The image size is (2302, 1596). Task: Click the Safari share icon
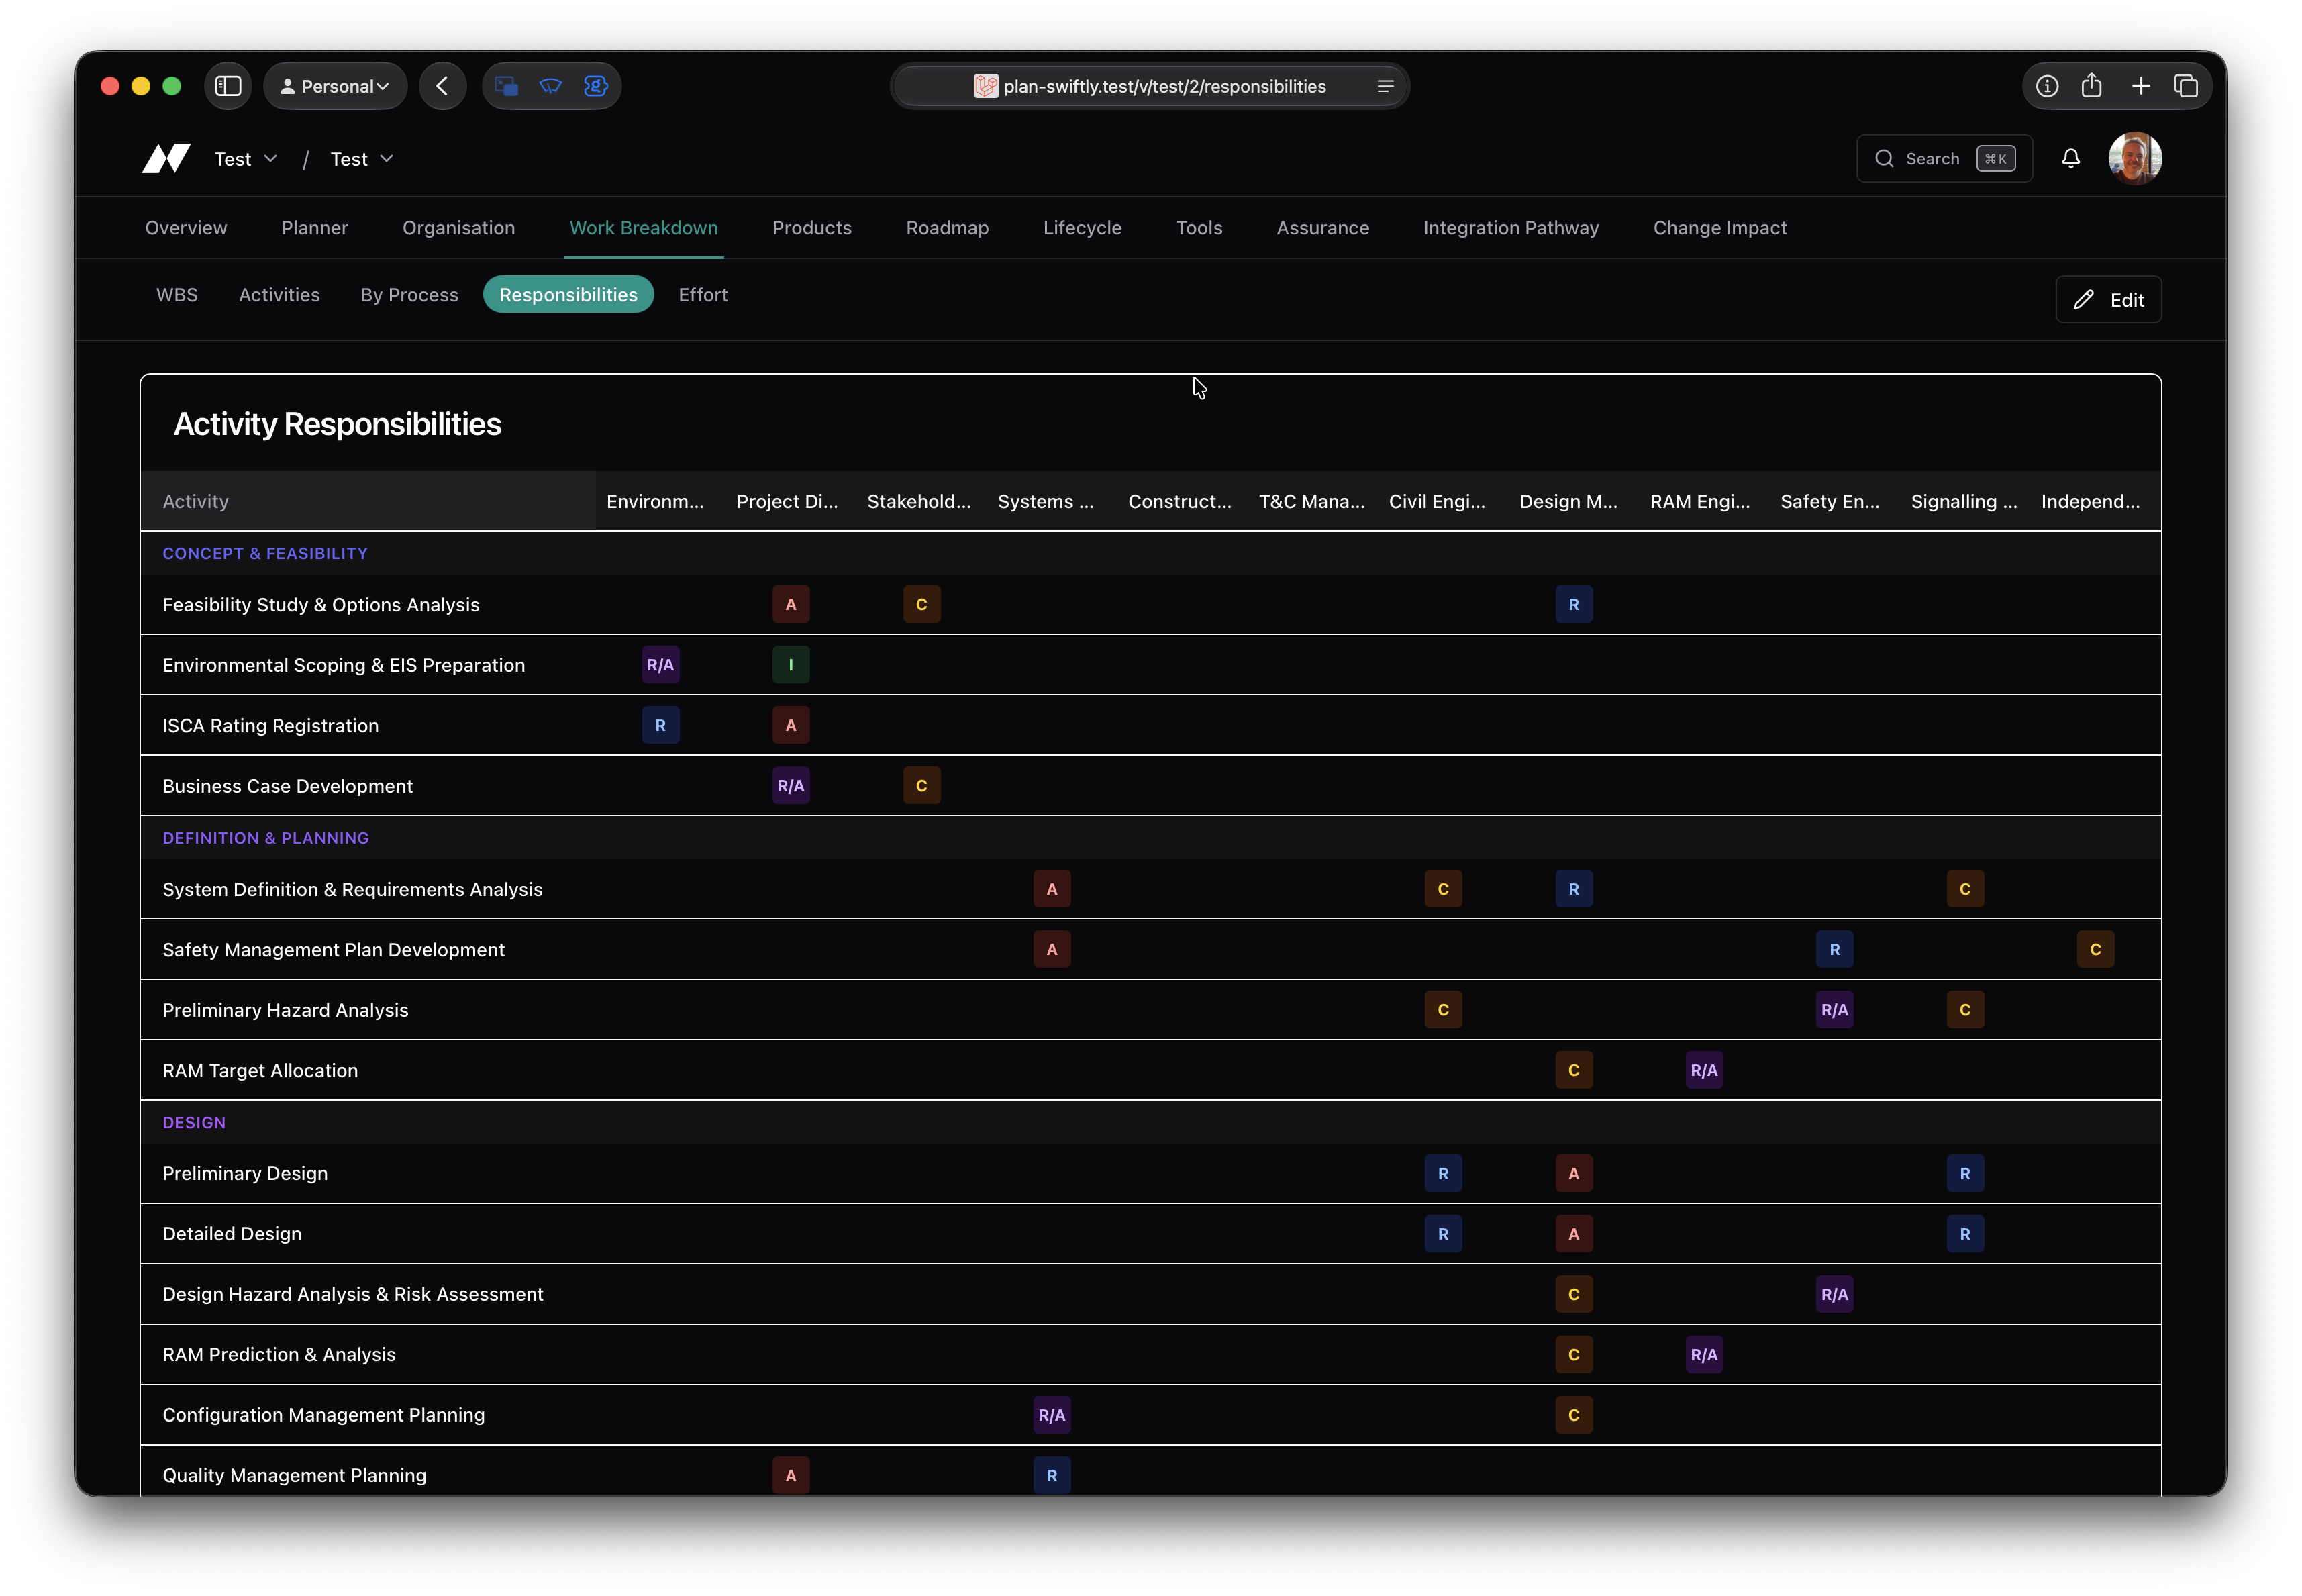(2091, 86)
